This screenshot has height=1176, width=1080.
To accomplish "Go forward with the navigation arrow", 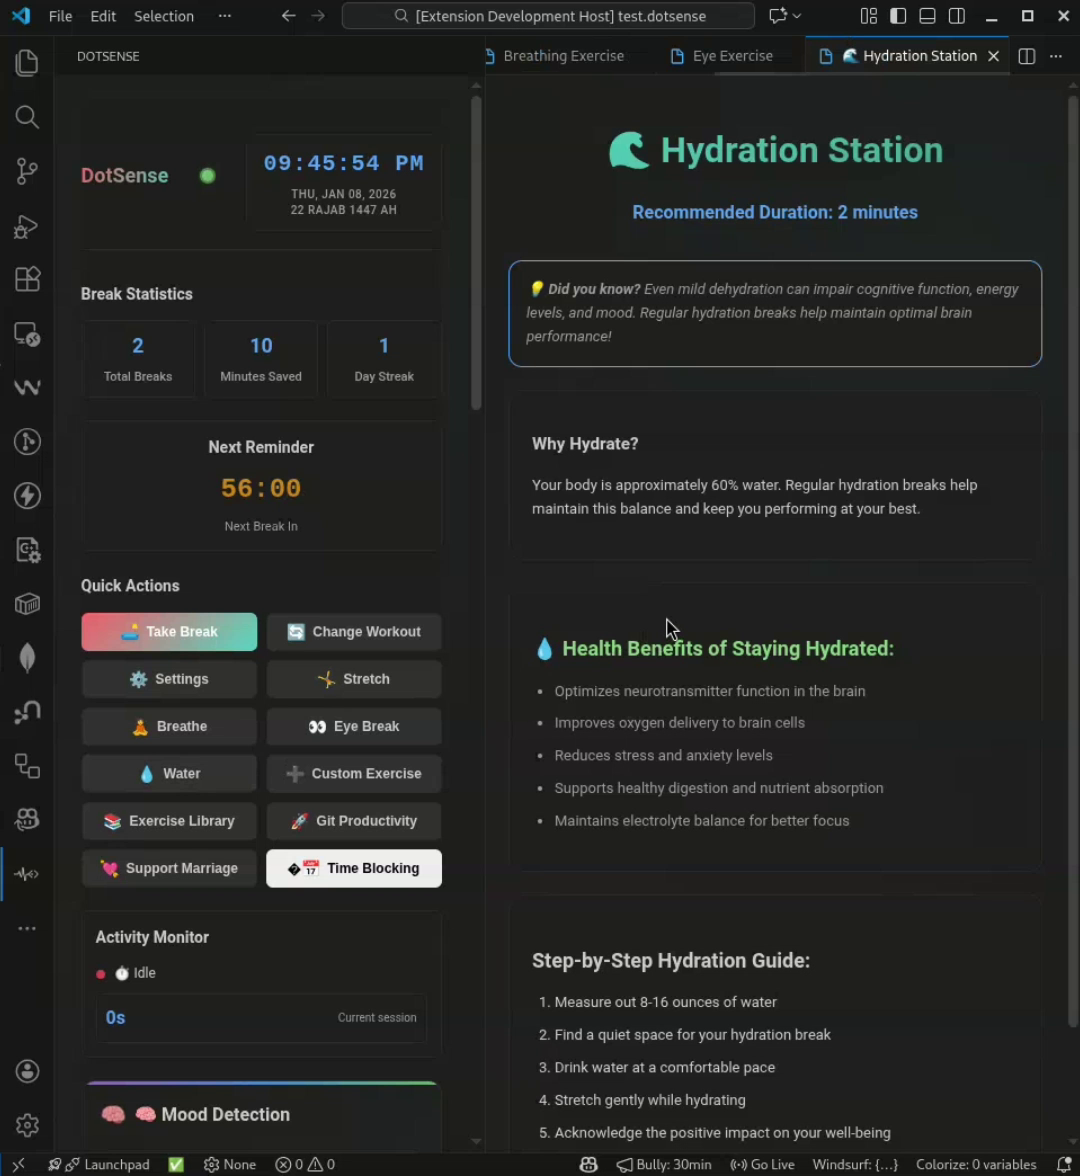I will [x=318, y=16].
